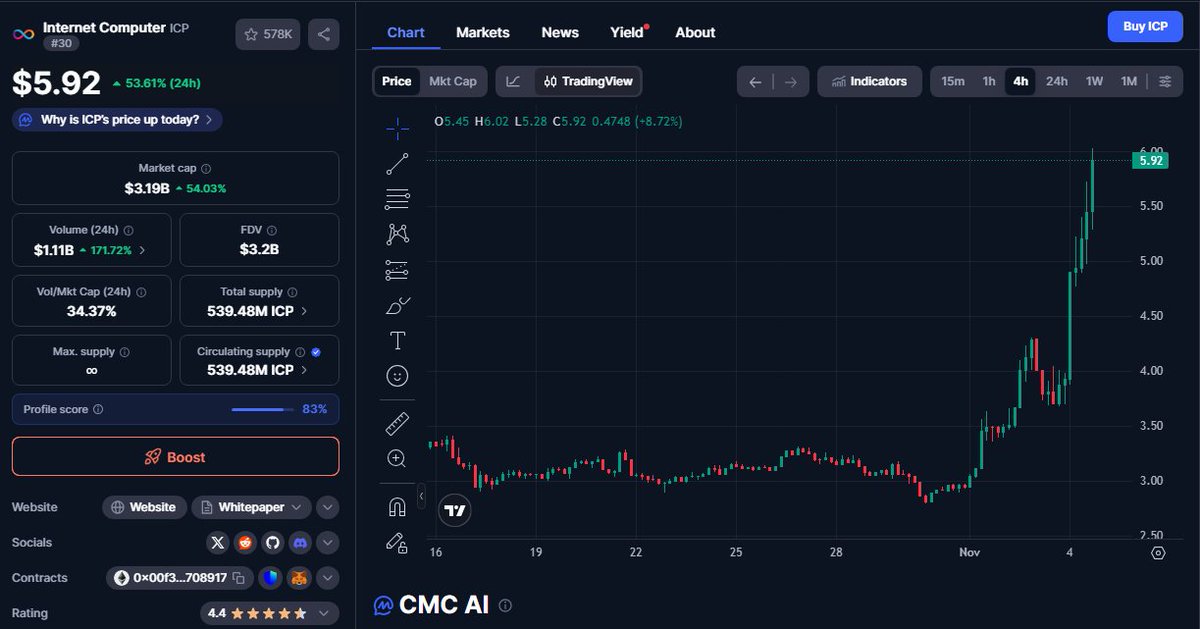Open the X social link
This screenshot has height=629, width=1200.
click(218, 543)
